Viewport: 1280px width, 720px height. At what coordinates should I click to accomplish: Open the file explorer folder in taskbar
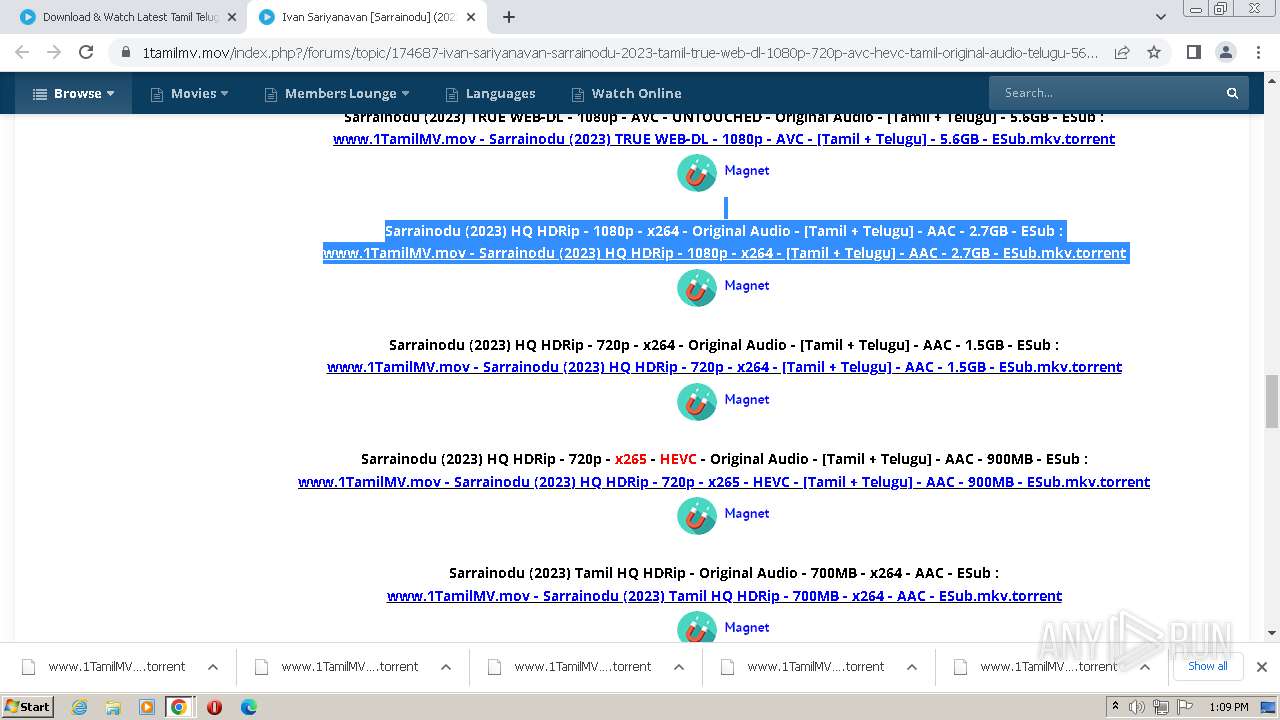(x=113, y=707)
